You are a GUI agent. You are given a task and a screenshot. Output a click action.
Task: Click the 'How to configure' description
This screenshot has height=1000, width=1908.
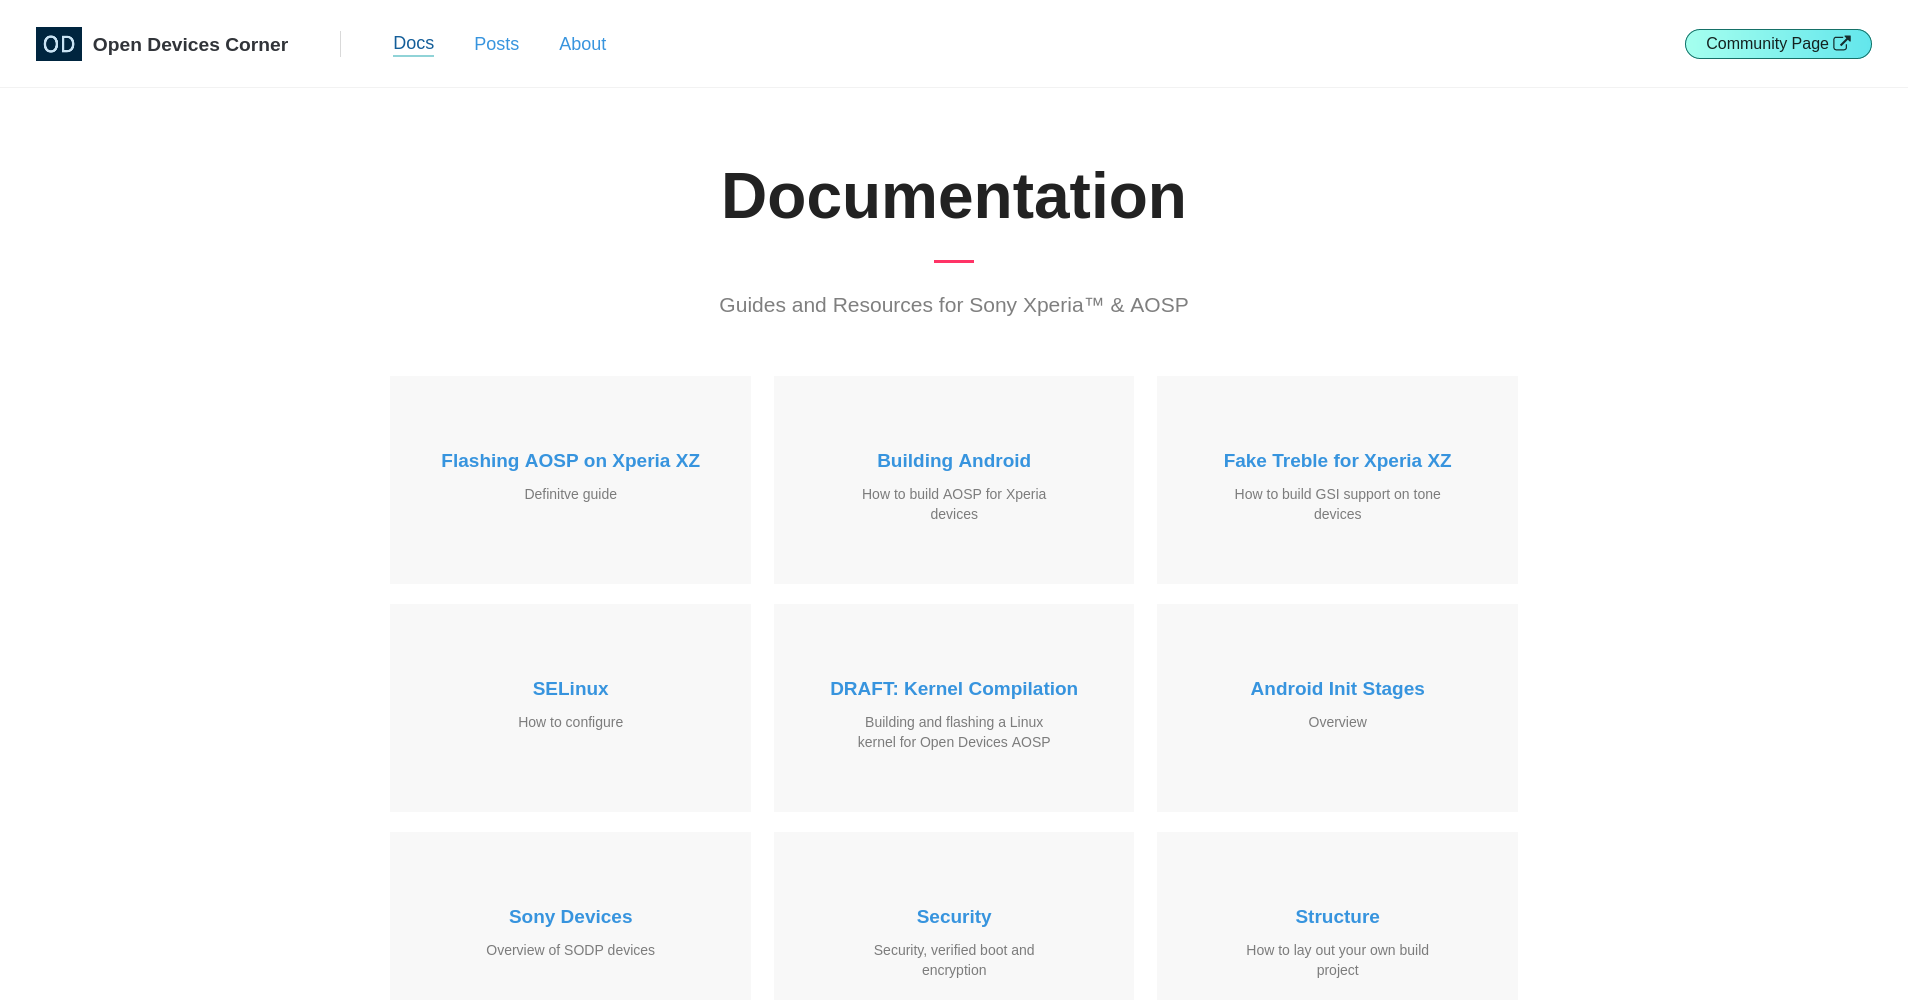(570, 722)
